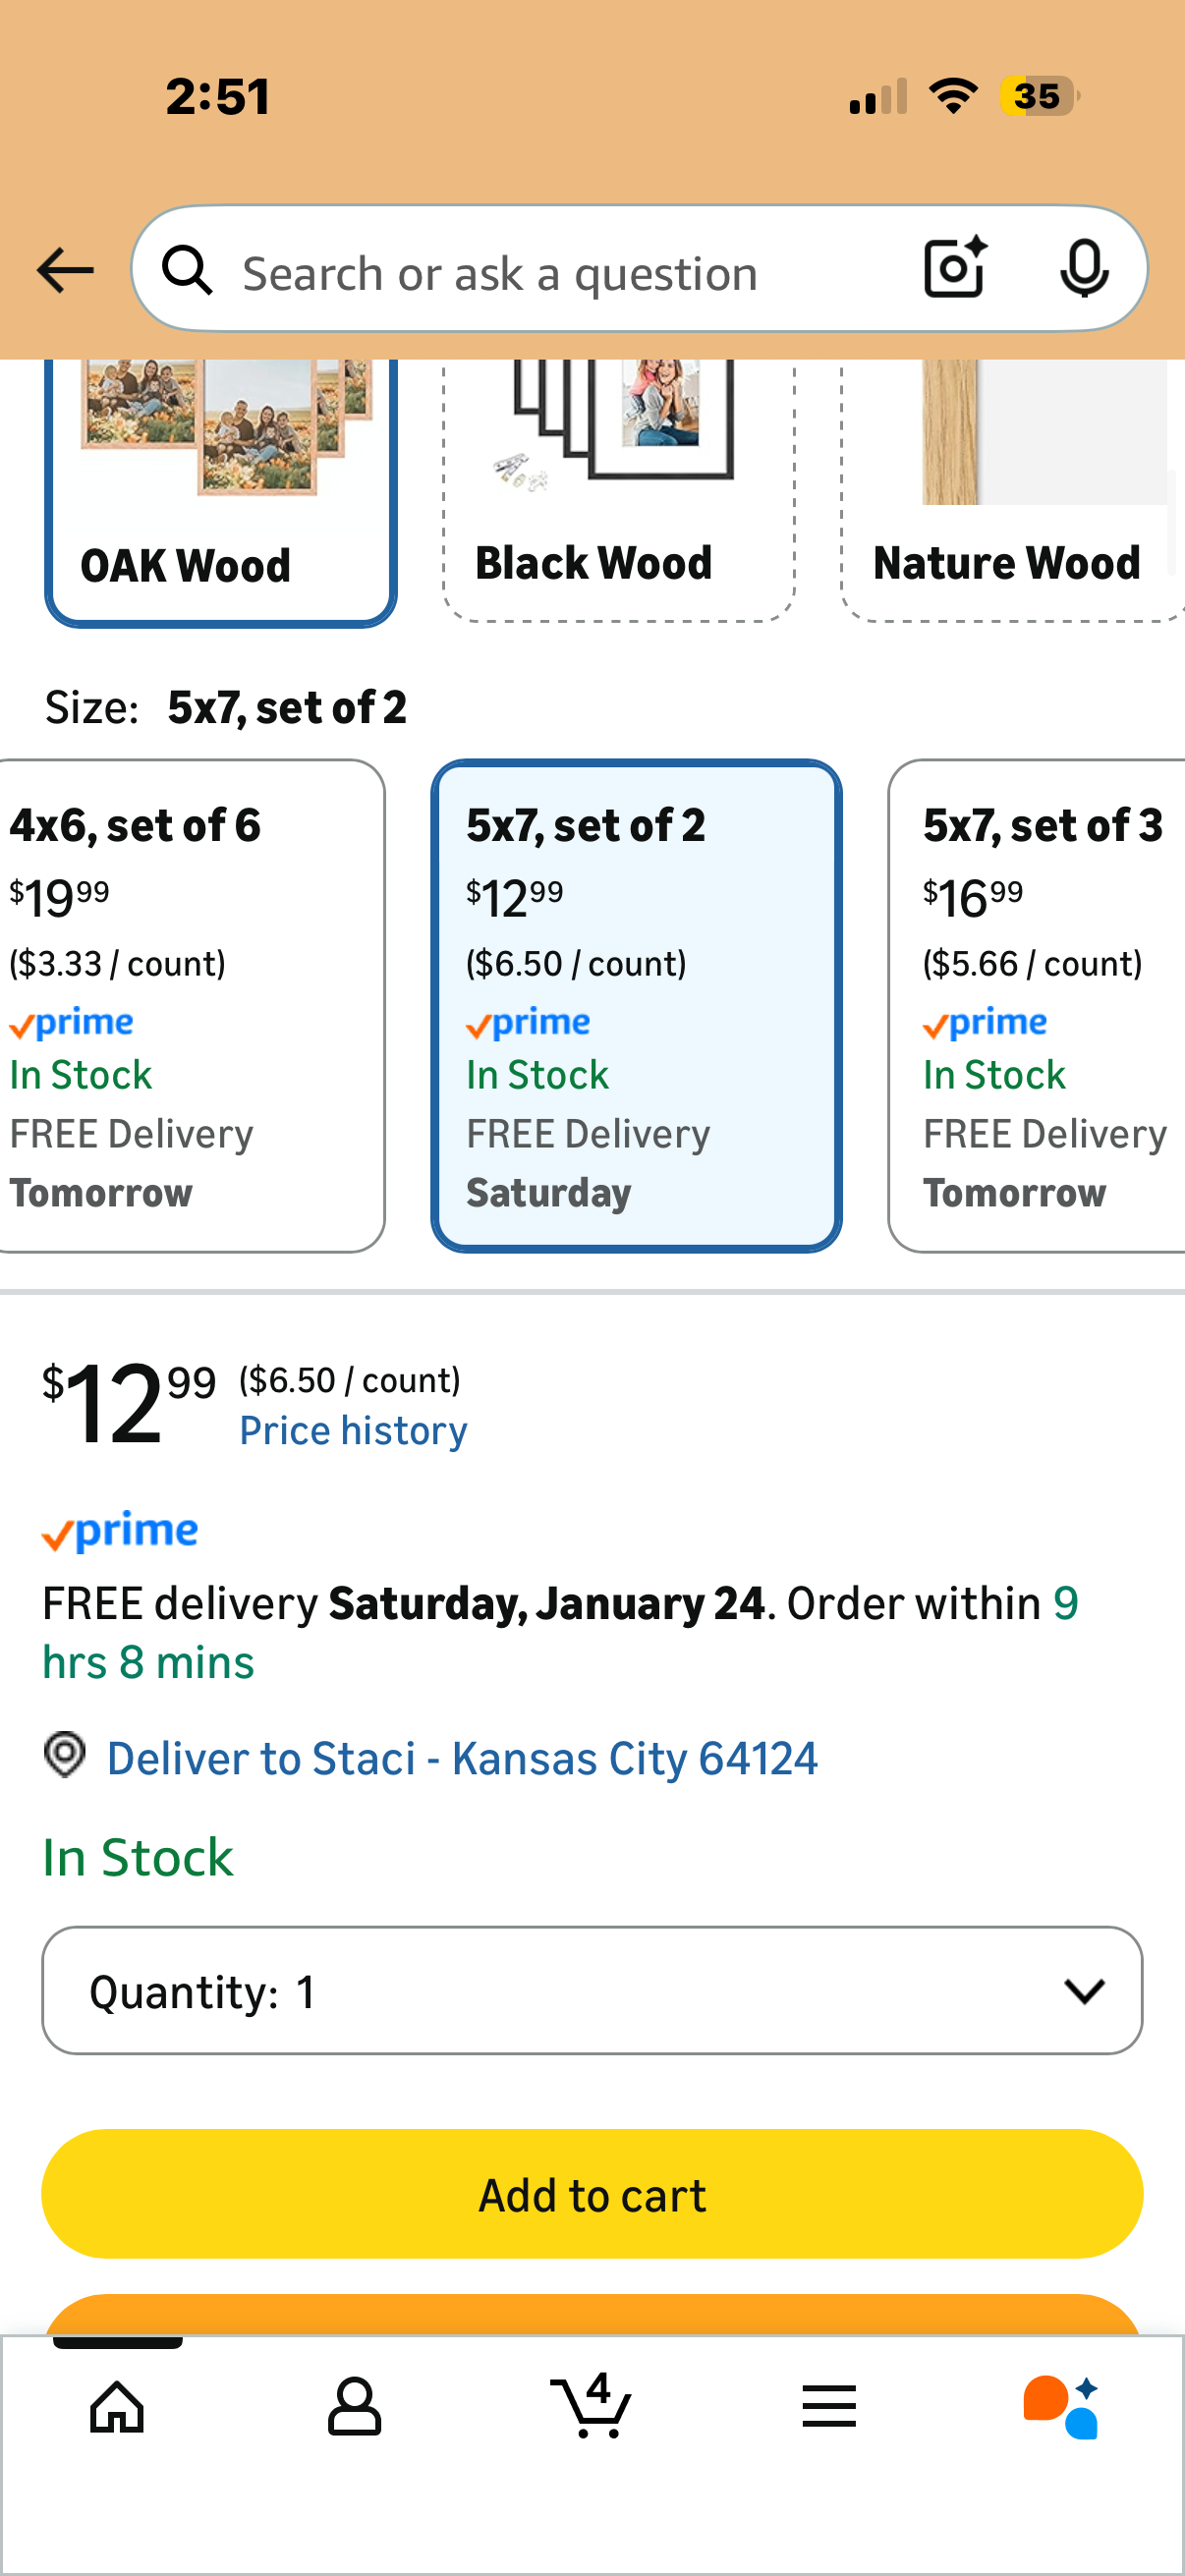The image size is (1185, 2576).
Task: Change delivery address Kansas City 64124
Action: tap(461, 1758)
